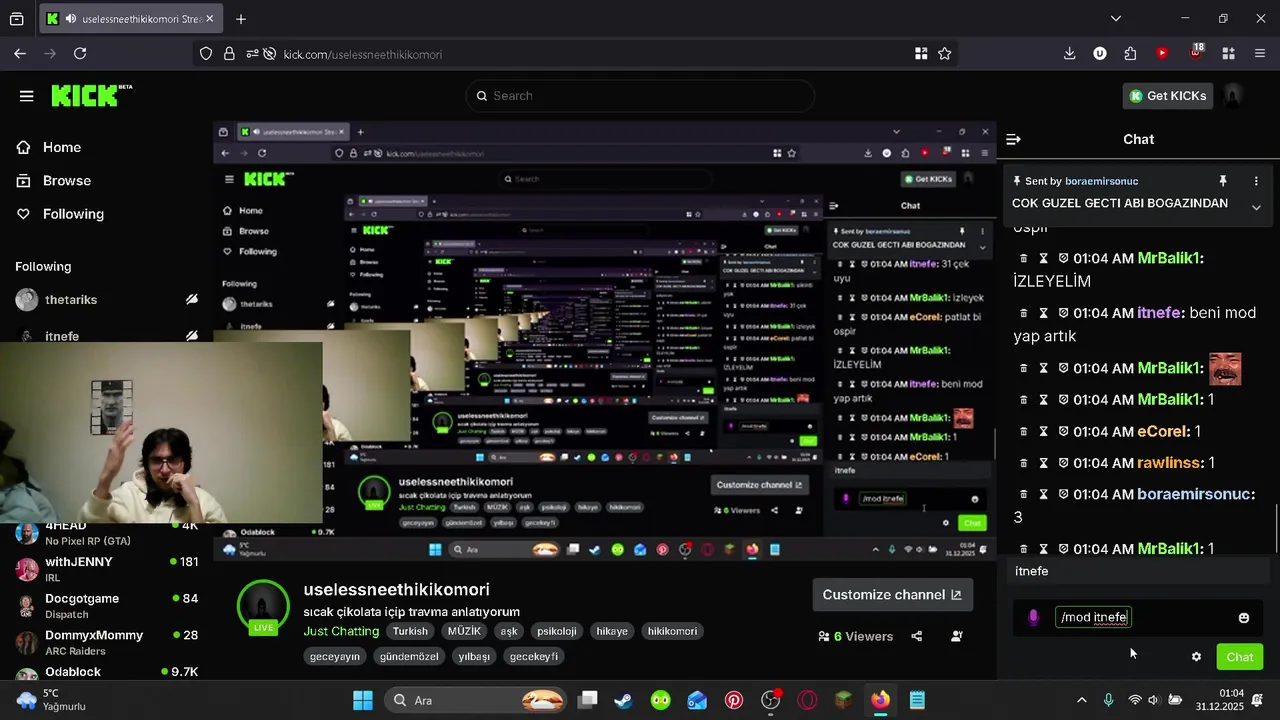1280x720 pixels.
Task: Open Firefox tracking protection shield
Action: point(206,54)
